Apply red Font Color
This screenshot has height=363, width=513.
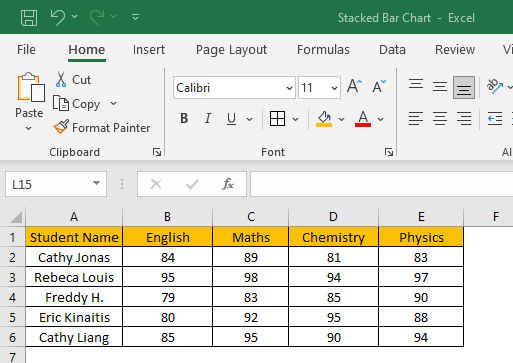click(x=363, y=118)
